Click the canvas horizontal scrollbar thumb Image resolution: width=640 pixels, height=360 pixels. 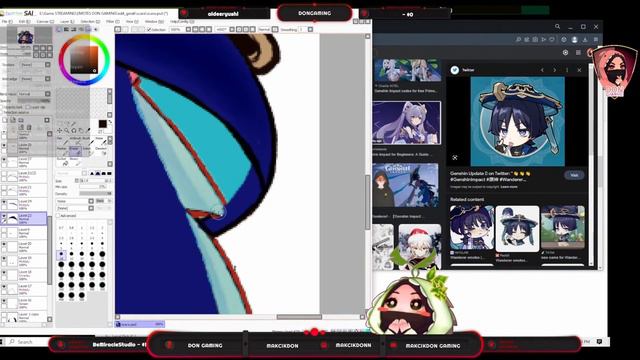click(x=299, y=317)
